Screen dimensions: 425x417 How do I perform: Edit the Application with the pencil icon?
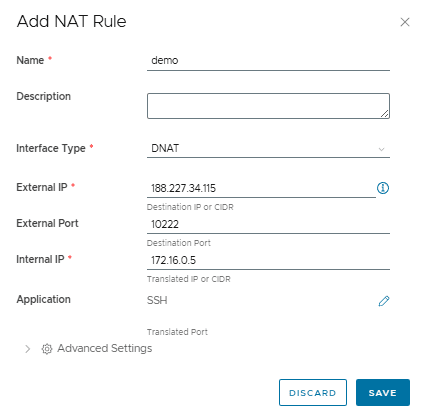pos(384,301)
